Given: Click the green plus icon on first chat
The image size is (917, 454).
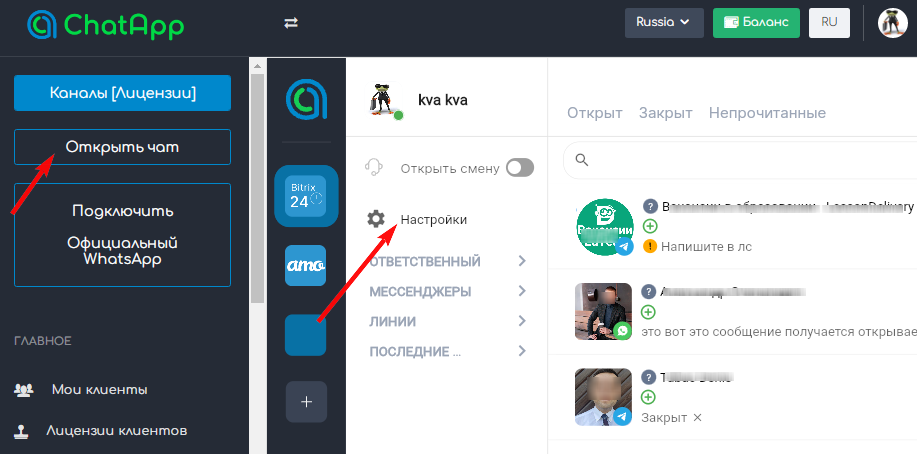Looking at the screenshot, I should tap(650, 226).
